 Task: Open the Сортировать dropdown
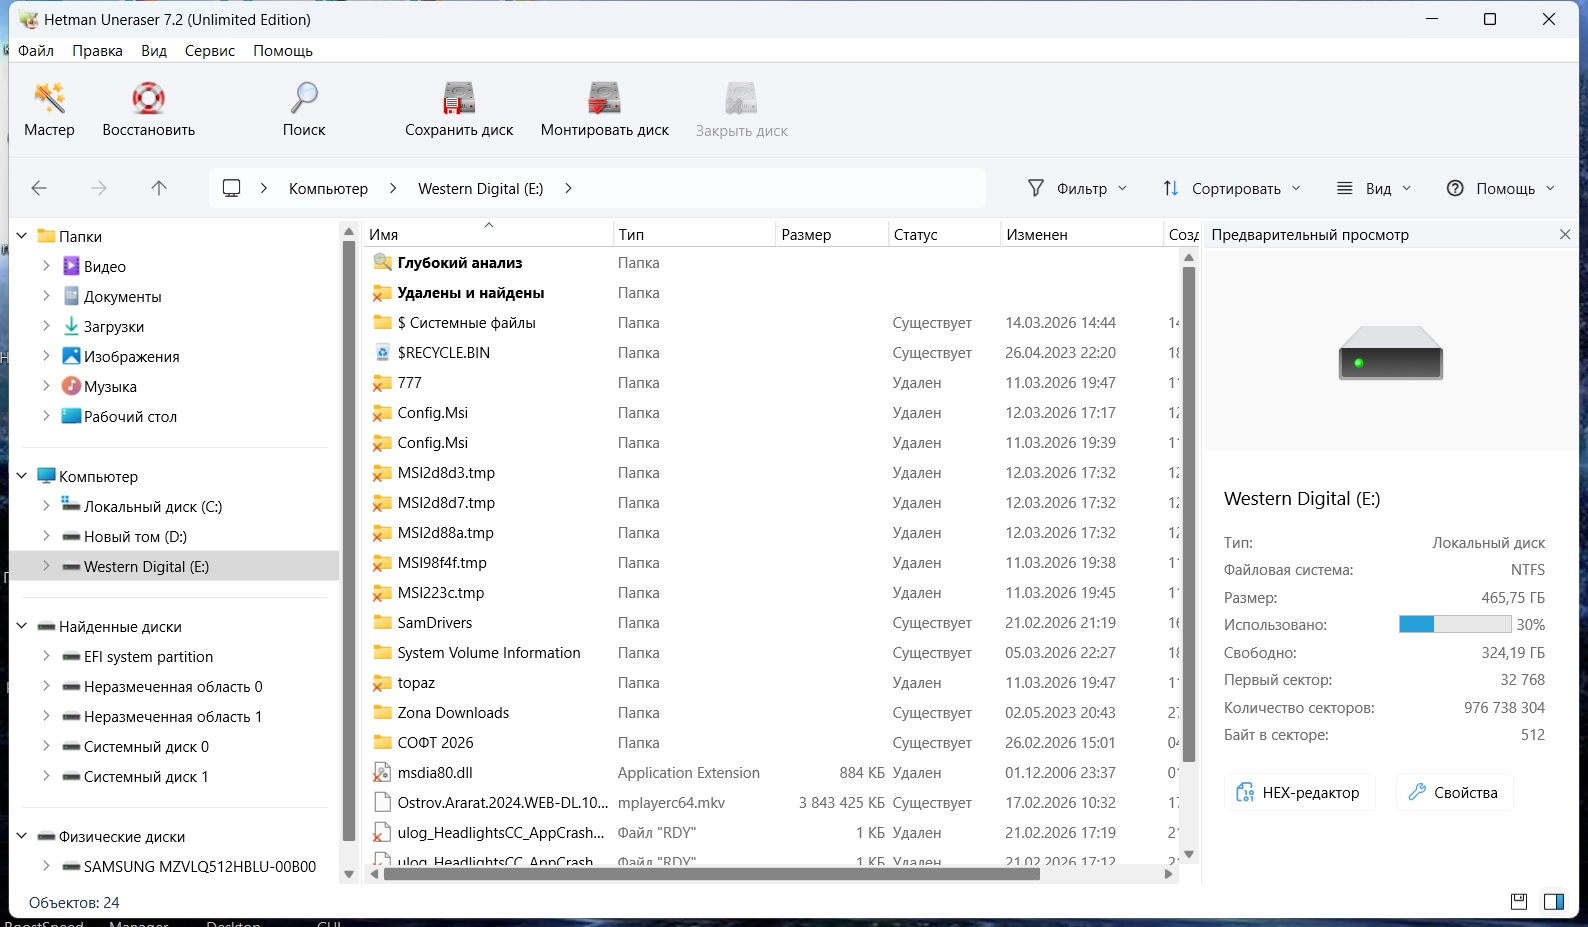[1231, 188]
